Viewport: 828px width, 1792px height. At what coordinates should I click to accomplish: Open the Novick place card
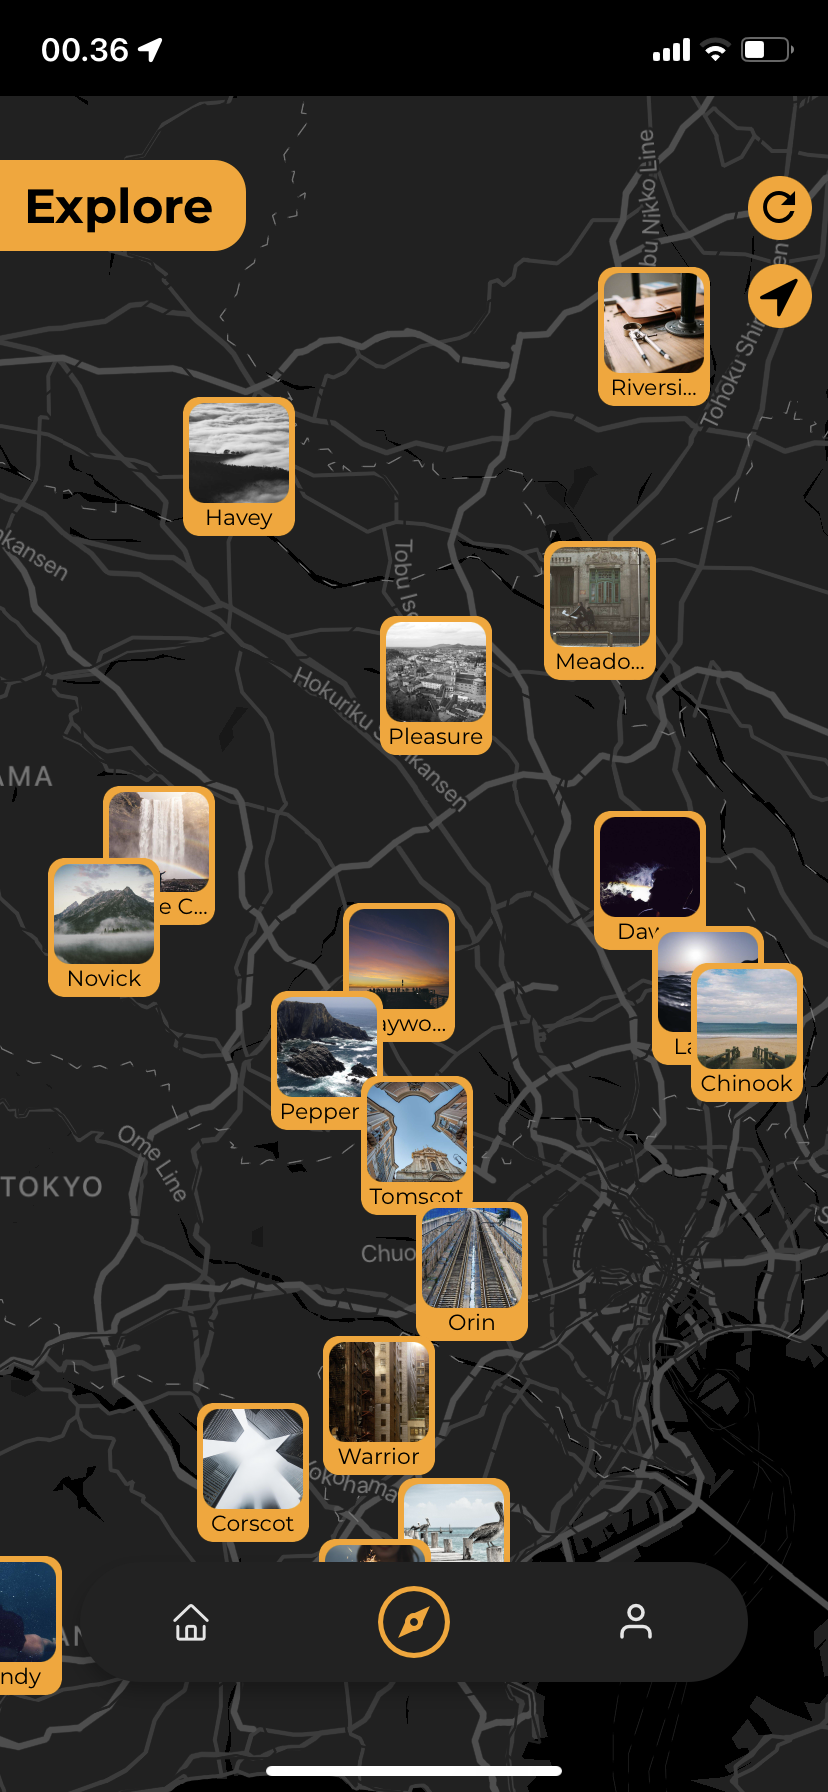click(104, 927)
